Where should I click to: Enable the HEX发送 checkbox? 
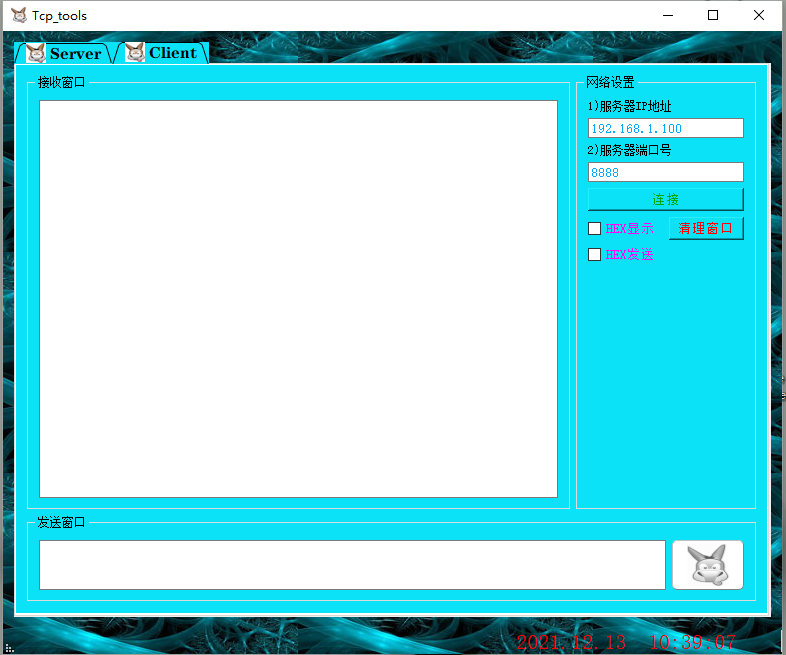coord(595,255)
